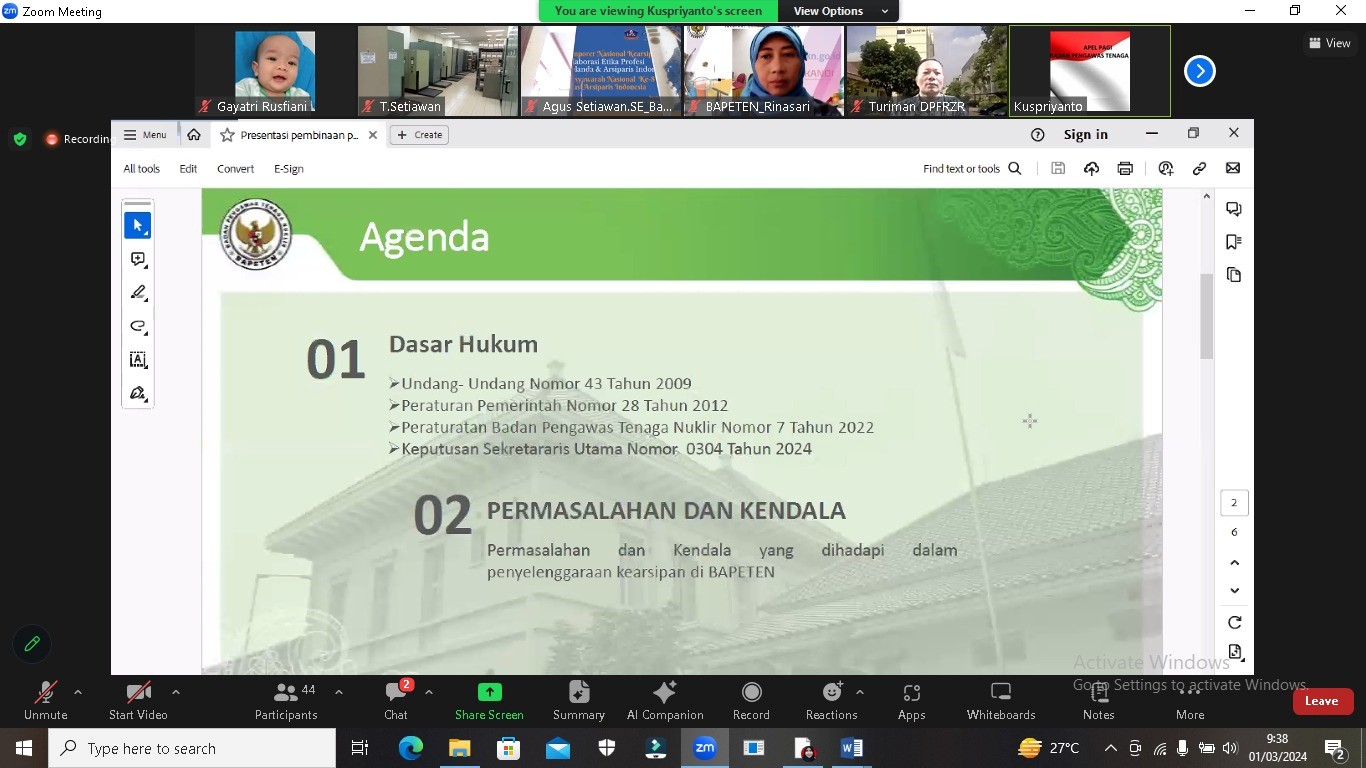Click the Windows taskbar search box
The width and height of the screenshot is (1366, 768).
192,748
